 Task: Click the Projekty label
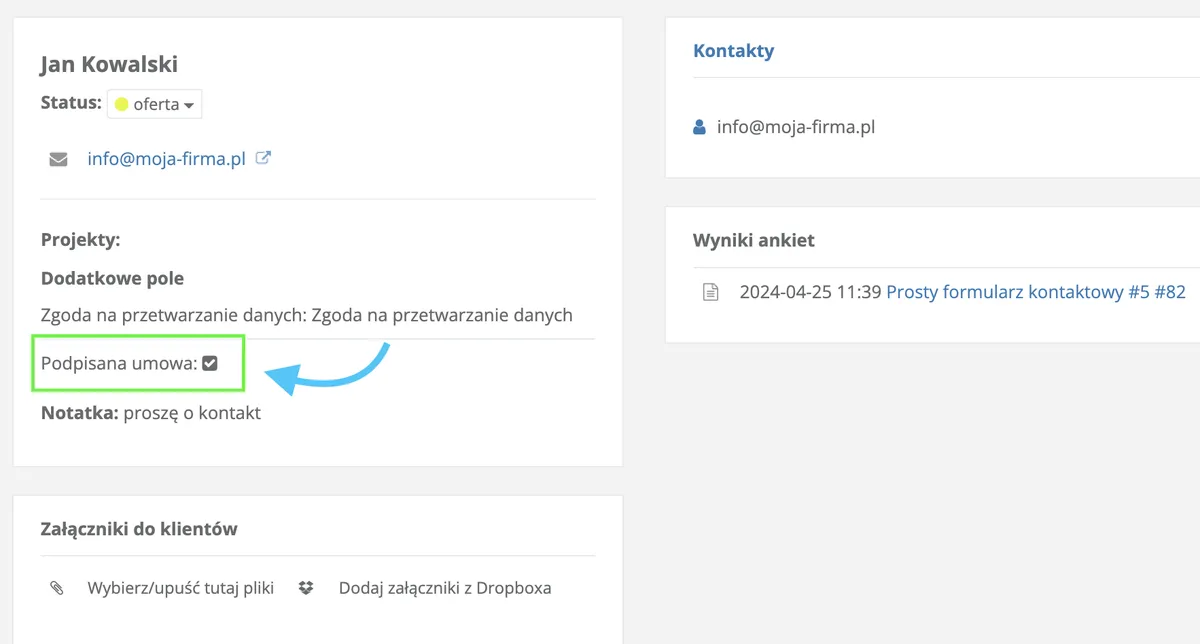(x=80, y=240)
